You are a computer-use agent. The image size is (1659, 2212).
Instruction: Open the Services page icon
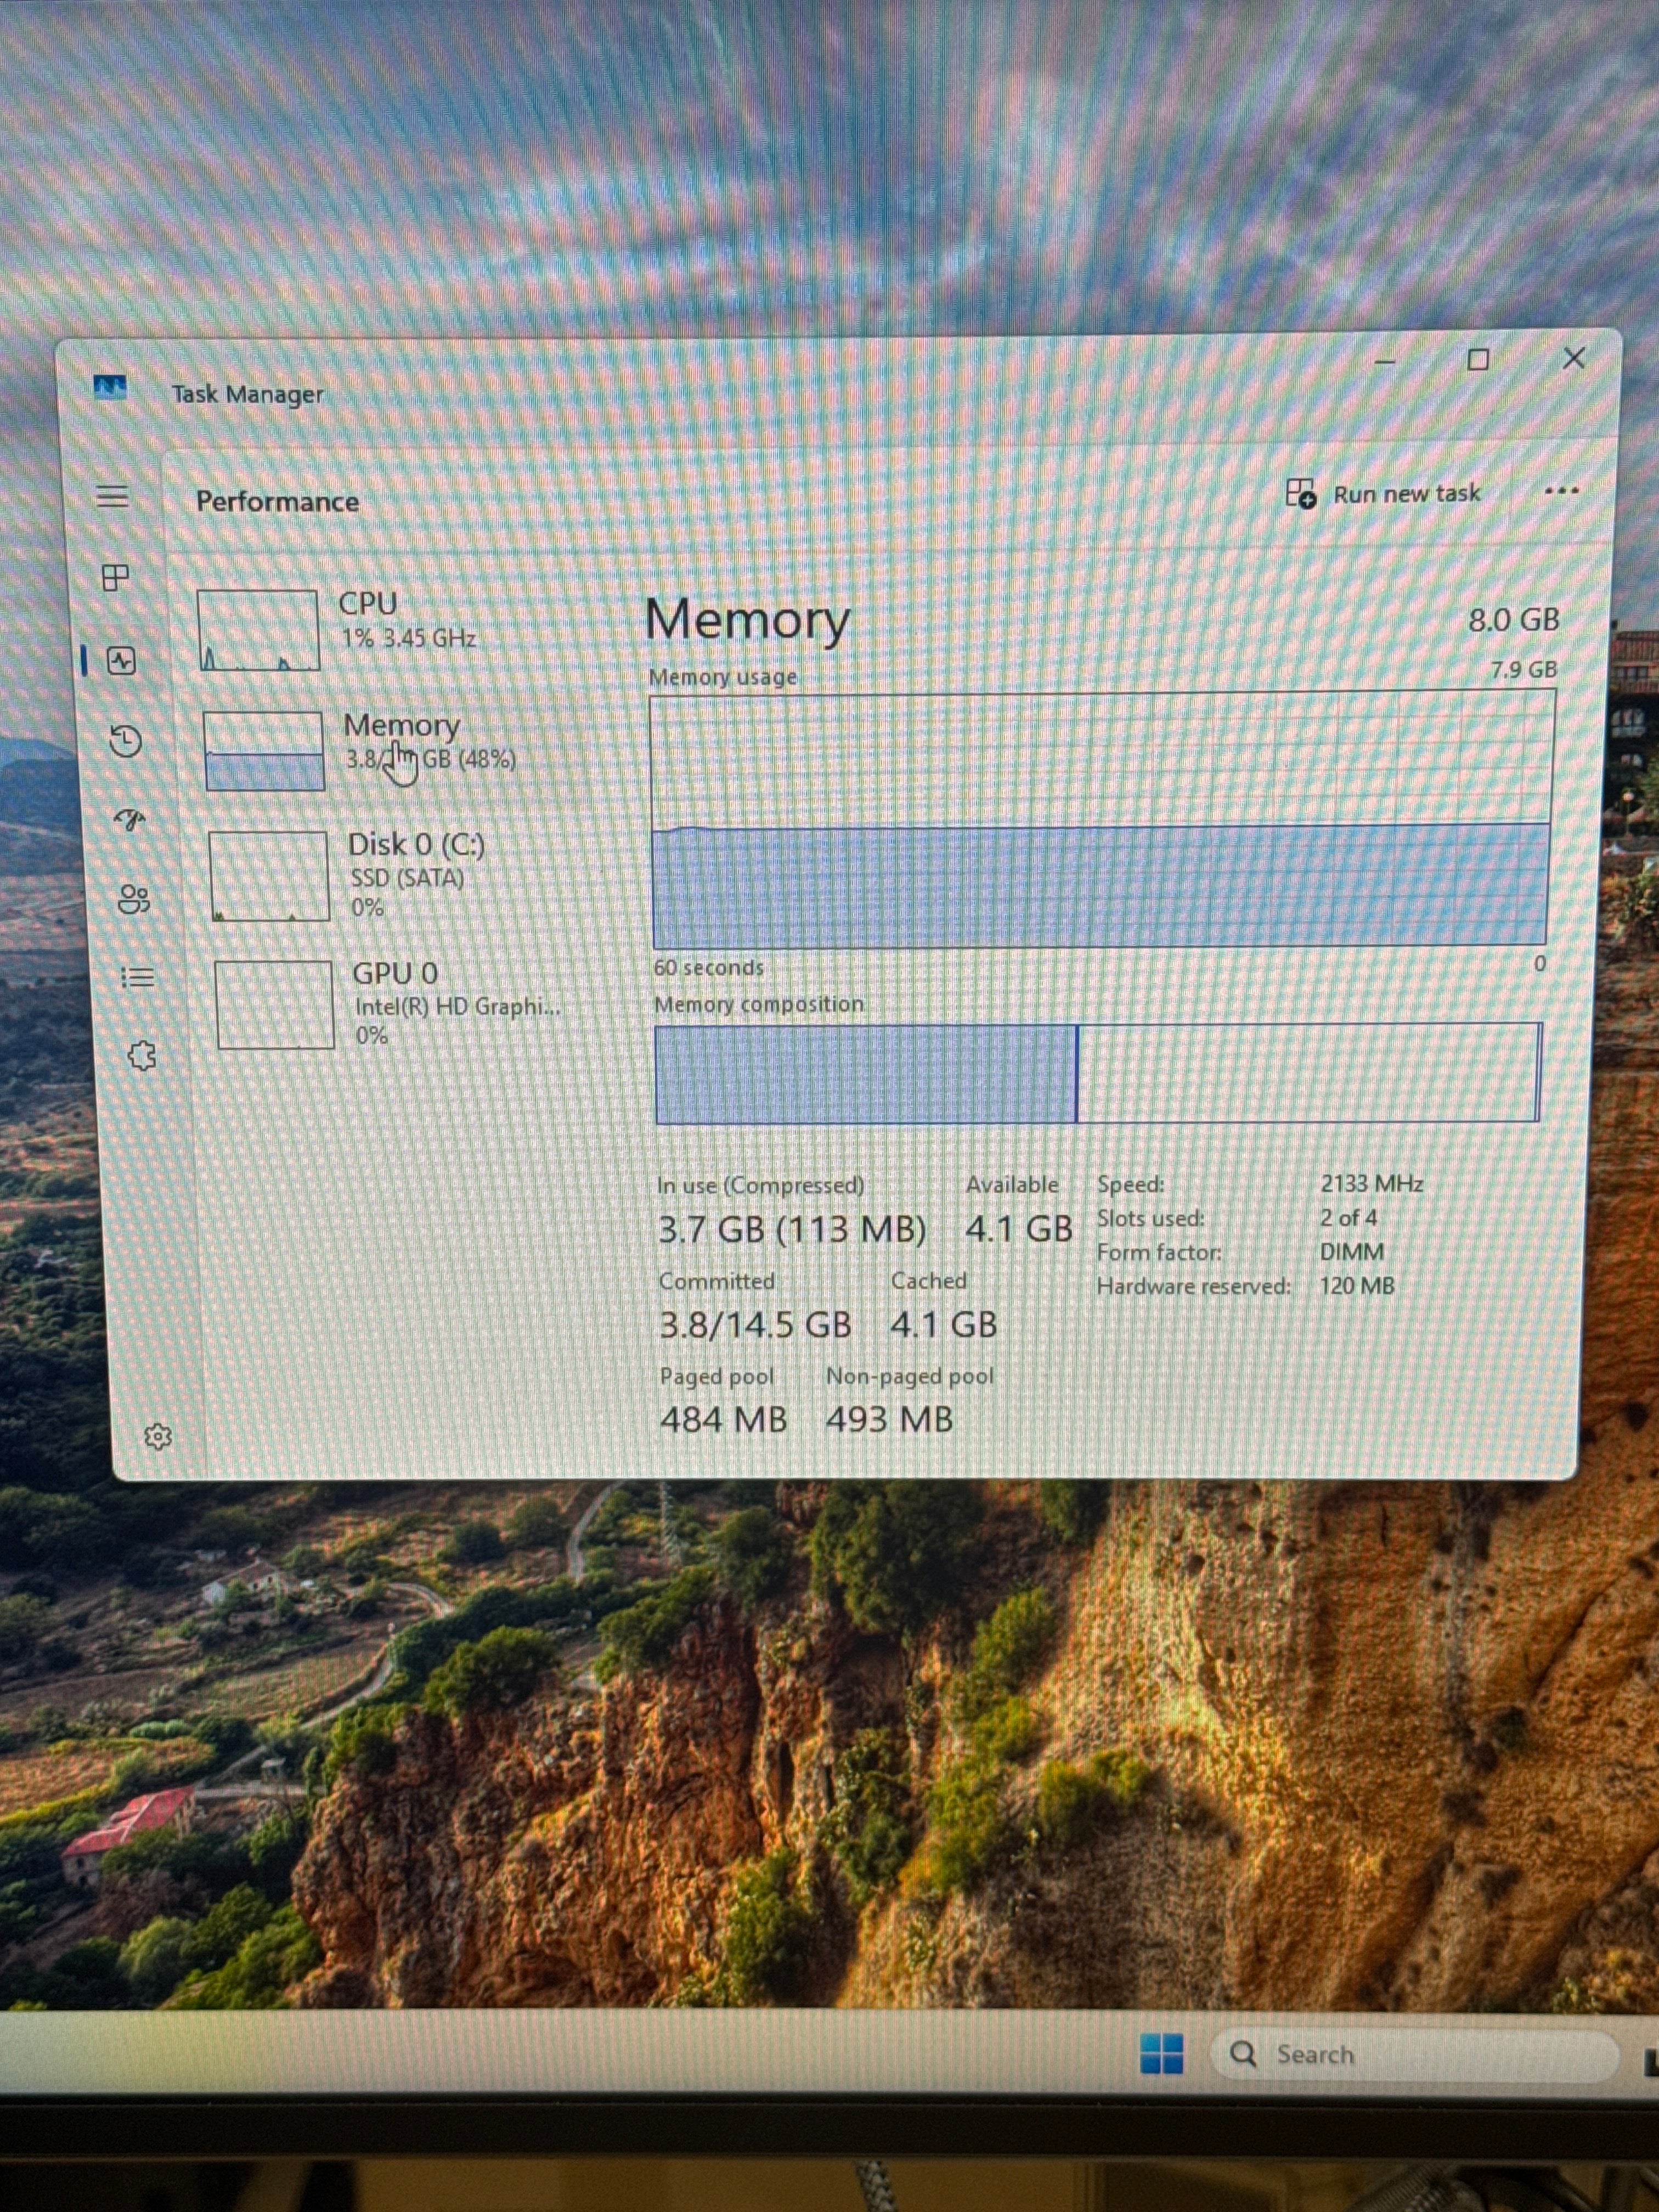(x=142, y=1055)
